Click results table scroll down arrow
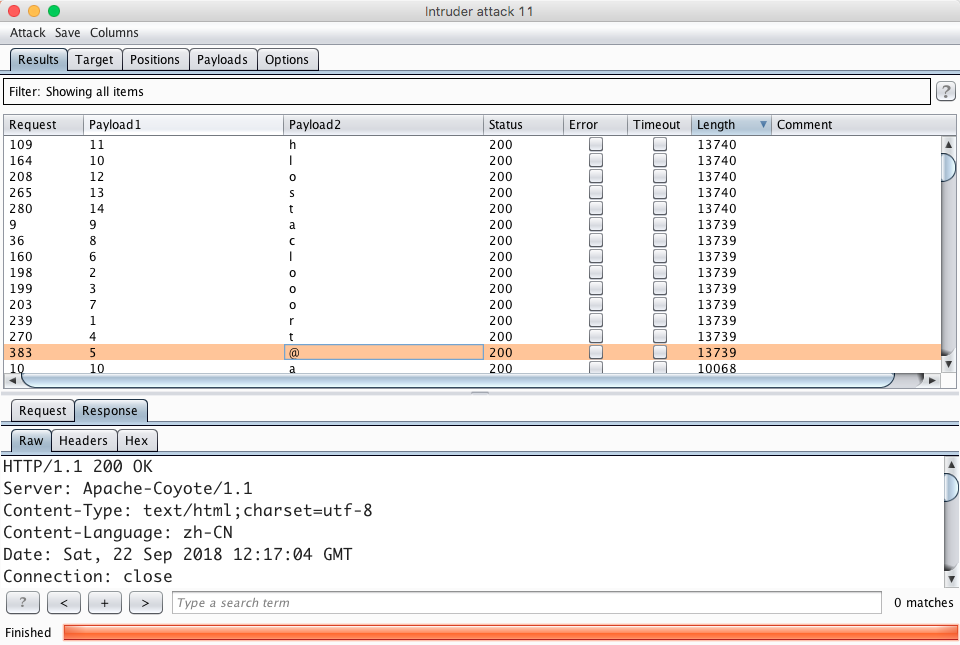 pyautogui.click(x=948, y=364)
